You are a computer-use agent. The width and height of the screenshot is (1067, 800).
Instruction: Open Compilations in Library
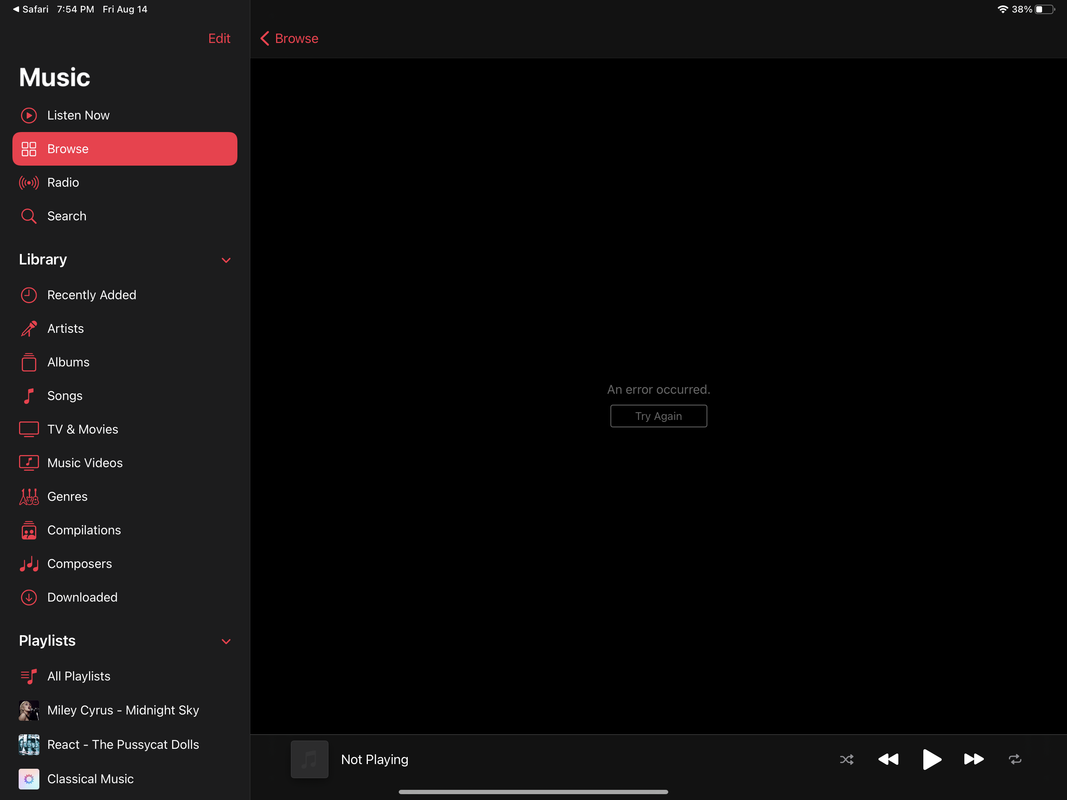pos(125,530)
